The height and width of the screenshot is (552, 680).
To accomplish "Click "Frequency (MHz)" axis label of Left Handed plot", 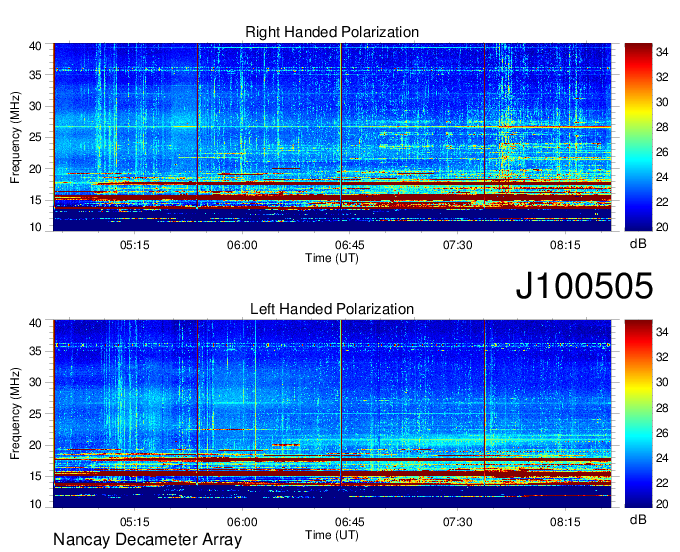I will click(15, 414).
